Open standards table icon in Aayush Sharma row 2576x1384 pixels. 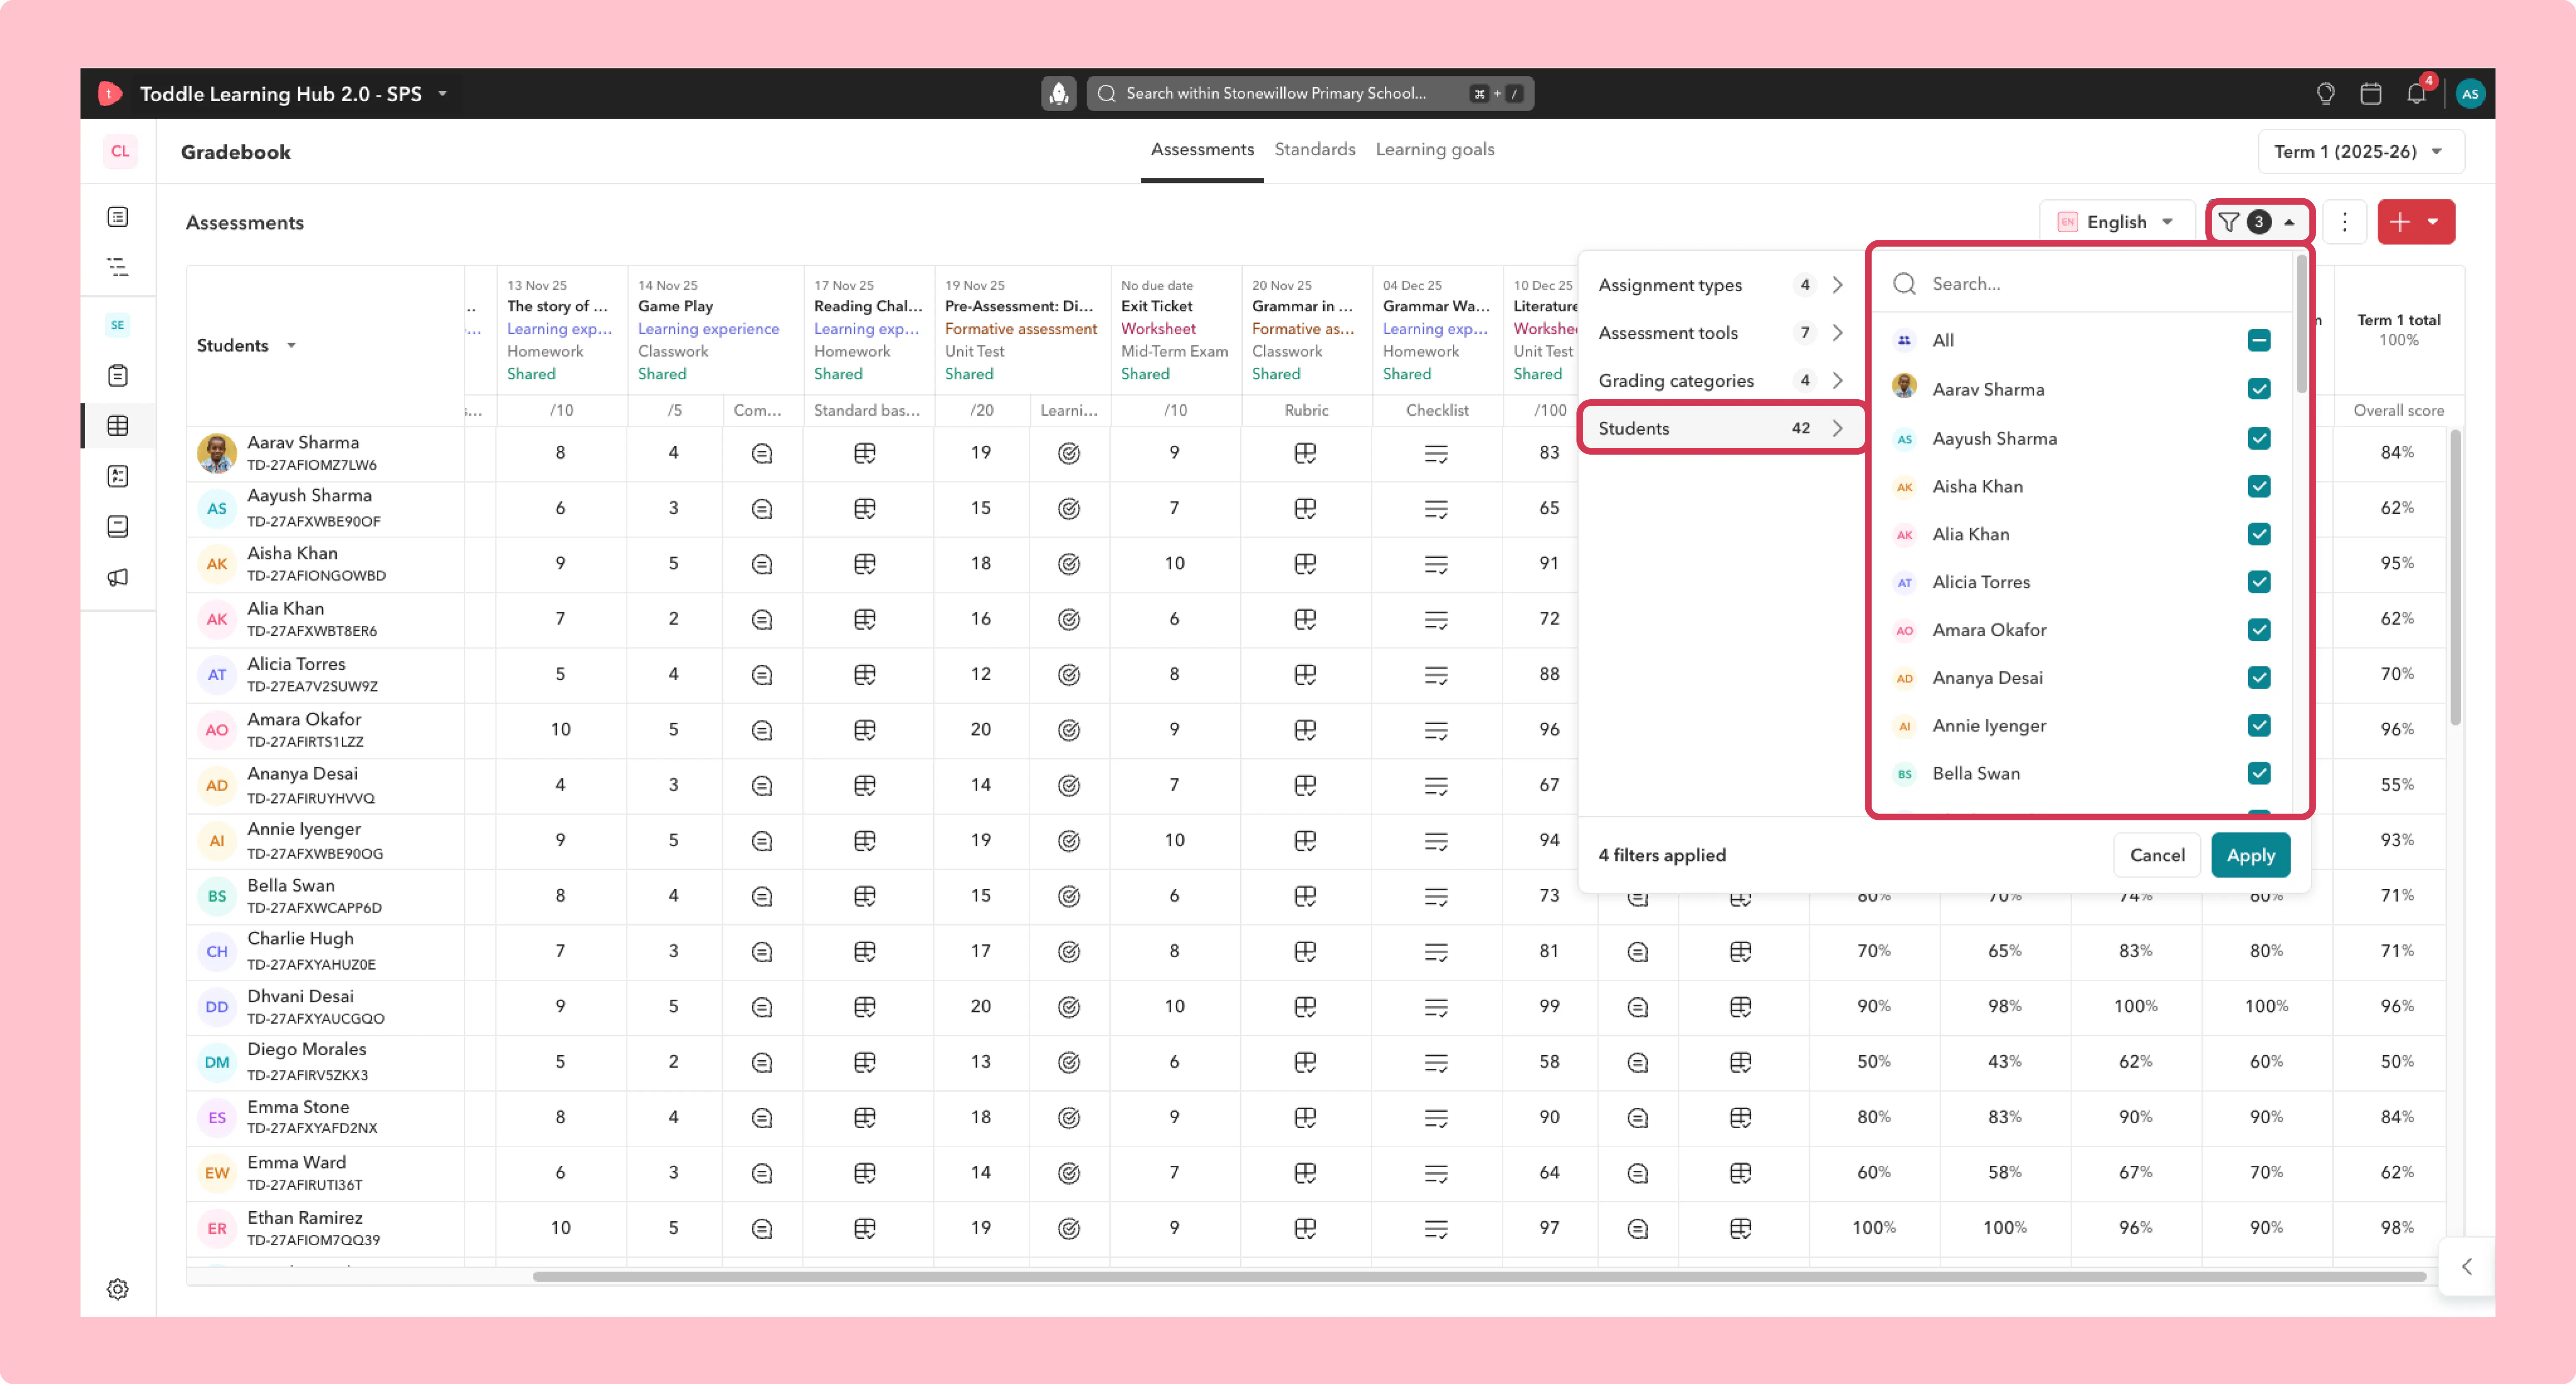click(865, 509)
